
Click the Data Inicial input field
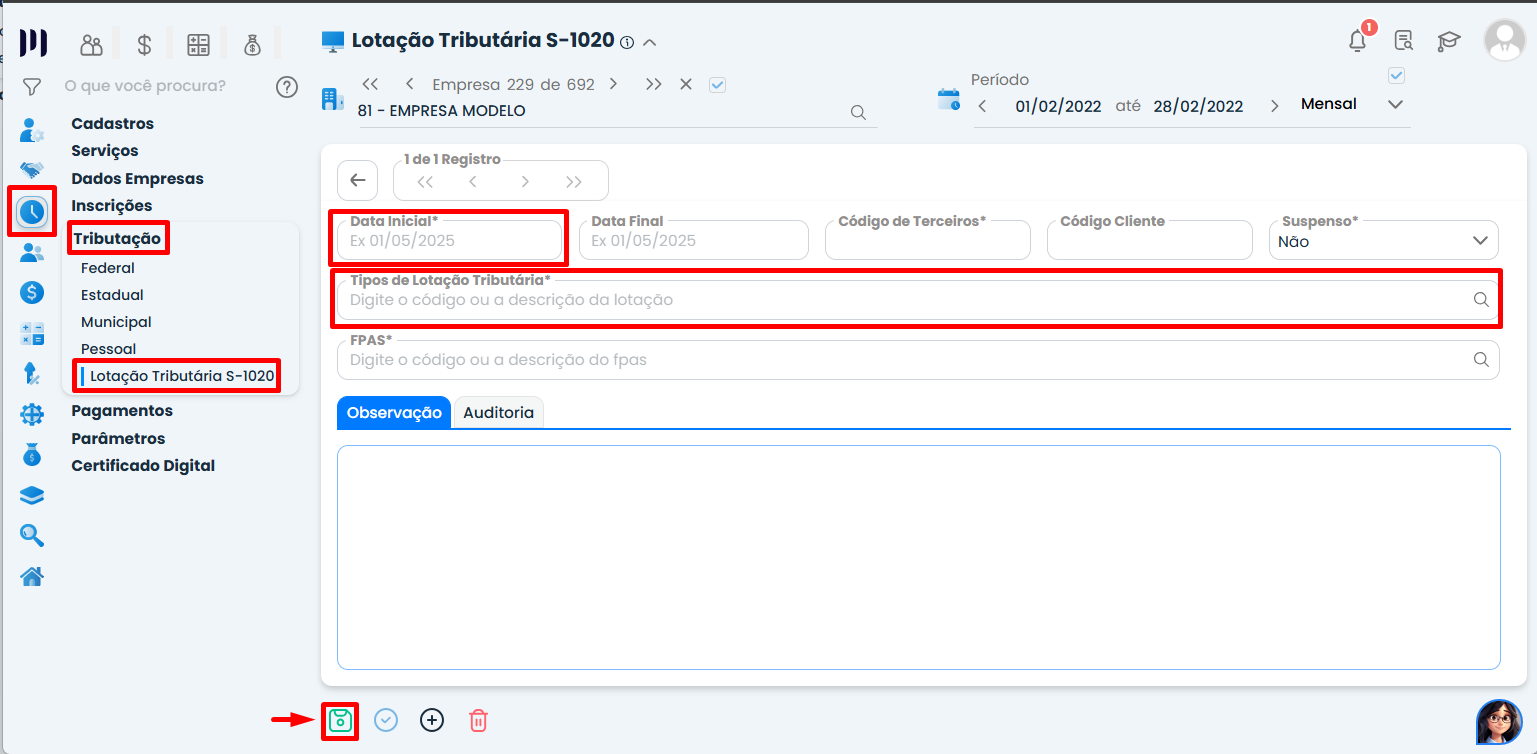449,241
